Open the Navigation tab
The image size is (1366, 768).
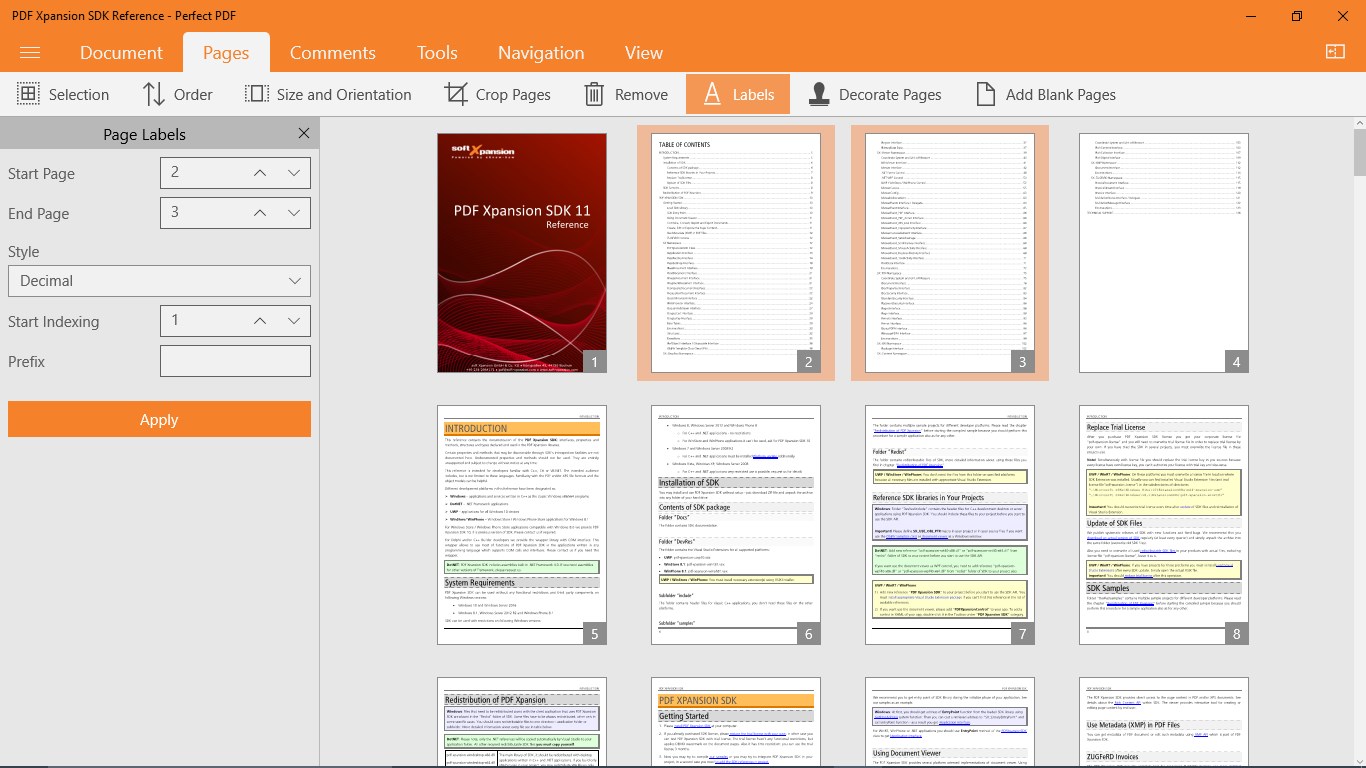[x=541, y=53]
